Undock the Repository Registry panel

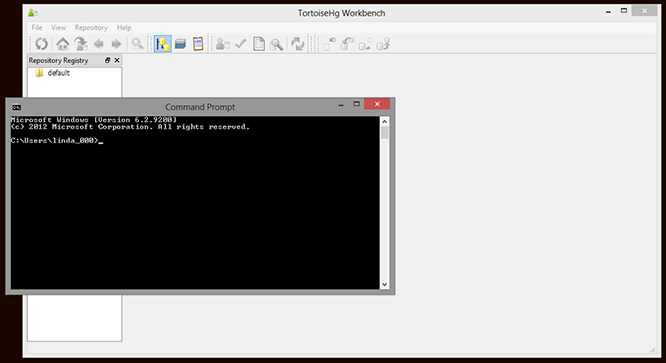pyautogui.click(x=107, y=60)
